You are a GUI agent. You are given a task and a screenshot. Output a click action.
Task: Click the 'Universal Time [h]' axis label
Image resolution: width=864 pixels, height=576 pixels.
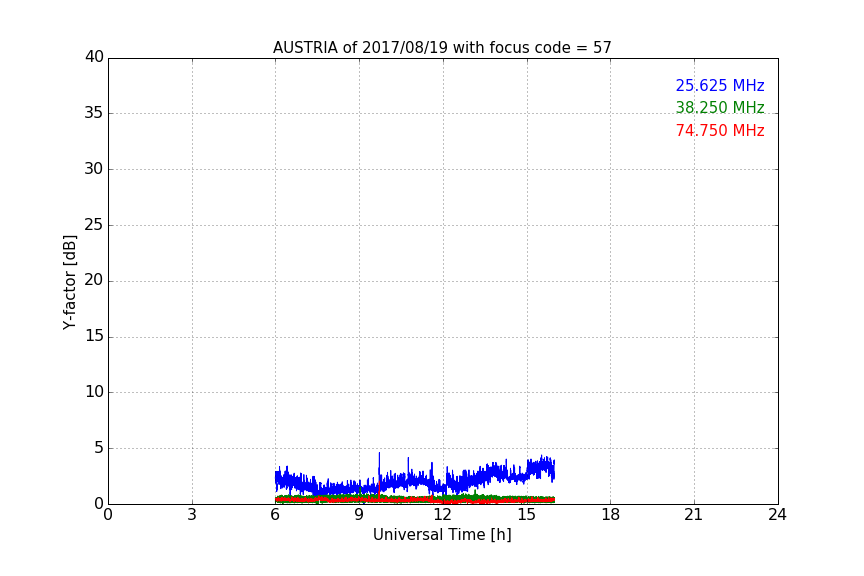(442, 535)
